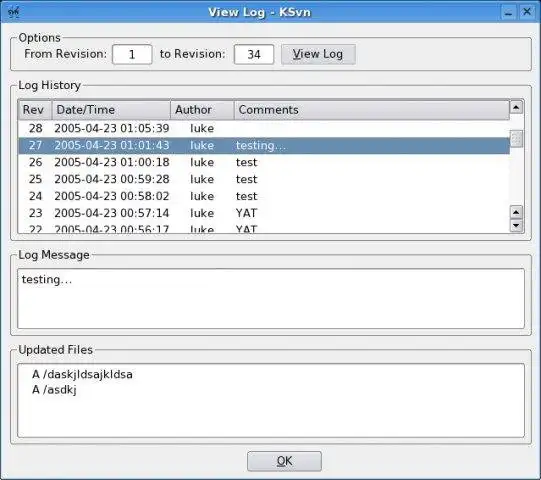Image resolution: width=541 pixels, height=480 pixels.
Task: Click date 2005-04-23 00:57:14
Action: pyautogui.click(x=112, y=213)
